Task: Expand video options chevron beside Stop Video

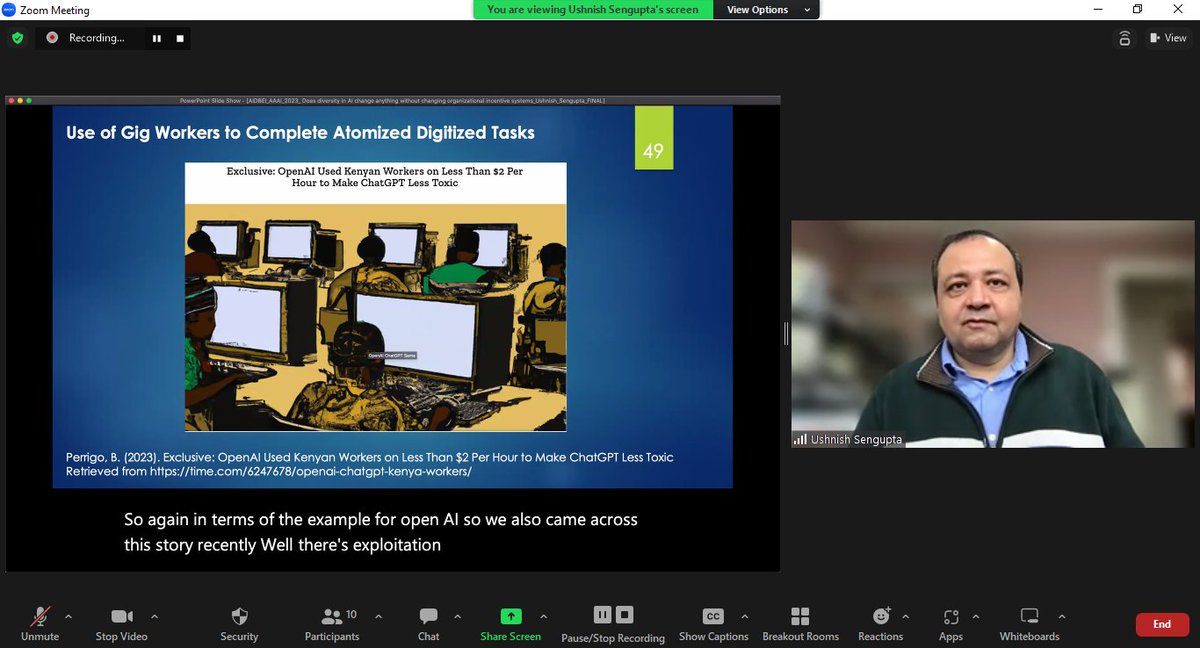Action: click(154, 616)
